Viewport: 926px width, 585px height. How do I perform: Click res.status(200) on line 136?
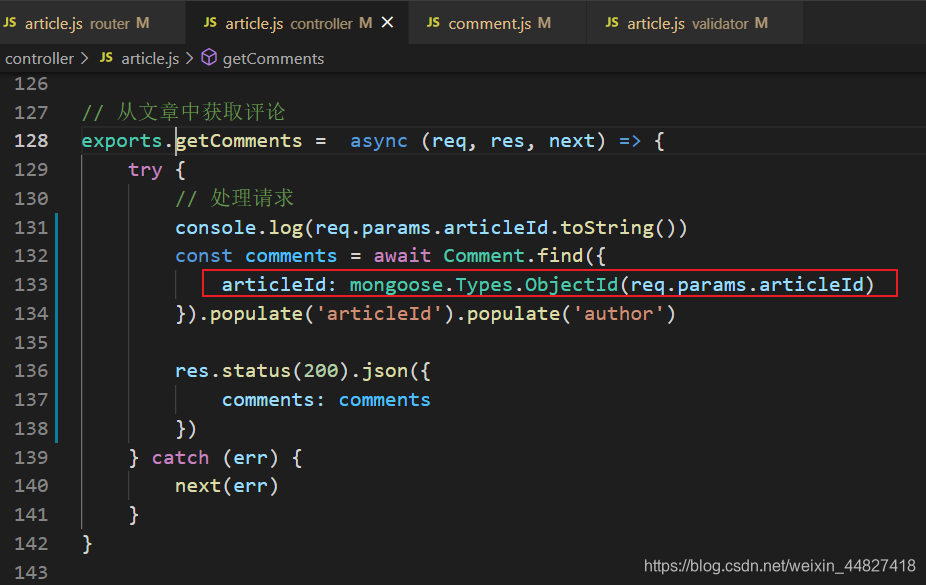[x=262, y=371]
